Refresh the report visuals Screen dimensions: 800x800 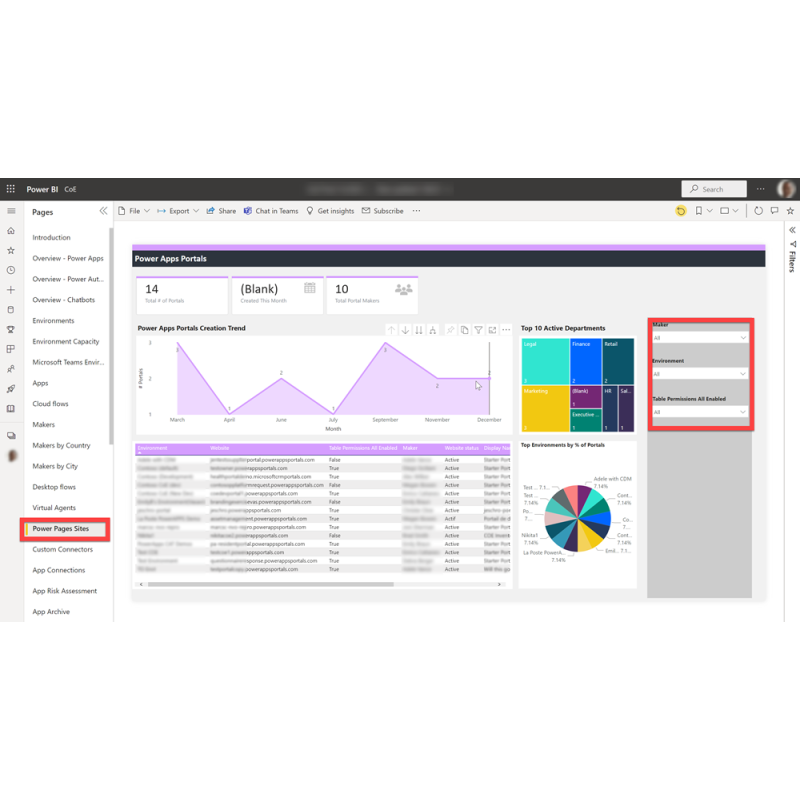(x=759, y=211)
